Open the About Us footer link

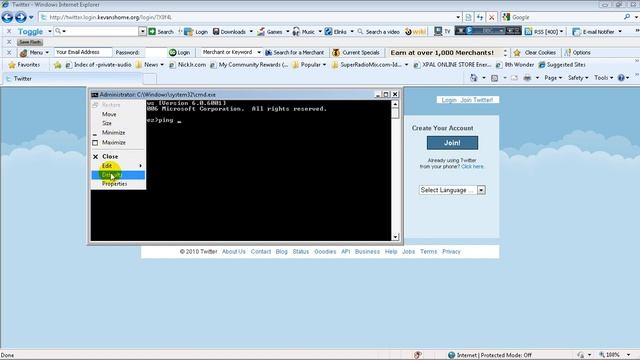coord(234,251)
